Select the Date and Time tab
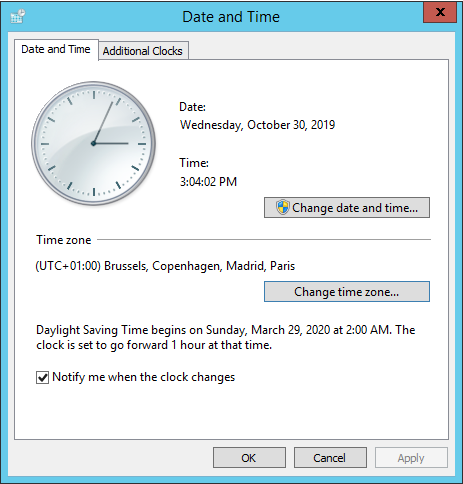Screen dimensions: 463x484 coord(56,50)
